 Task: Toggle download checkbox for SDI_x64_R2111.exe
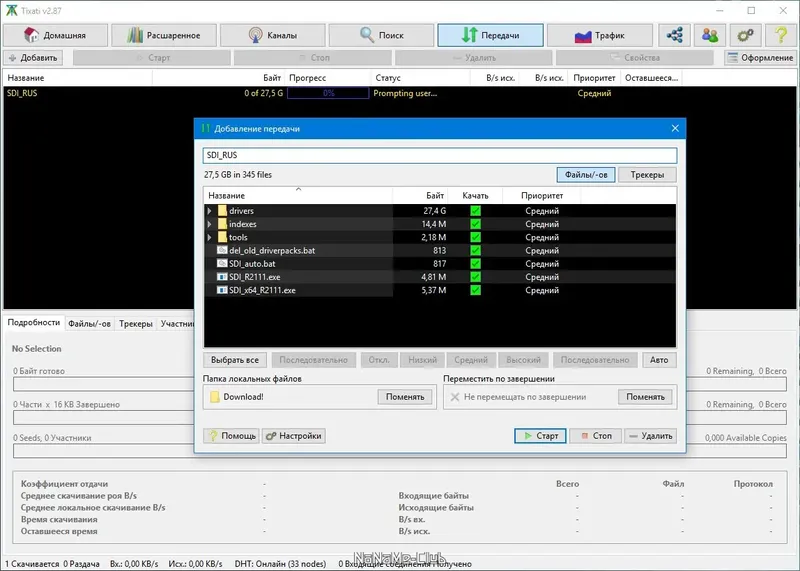pos(476,290)
